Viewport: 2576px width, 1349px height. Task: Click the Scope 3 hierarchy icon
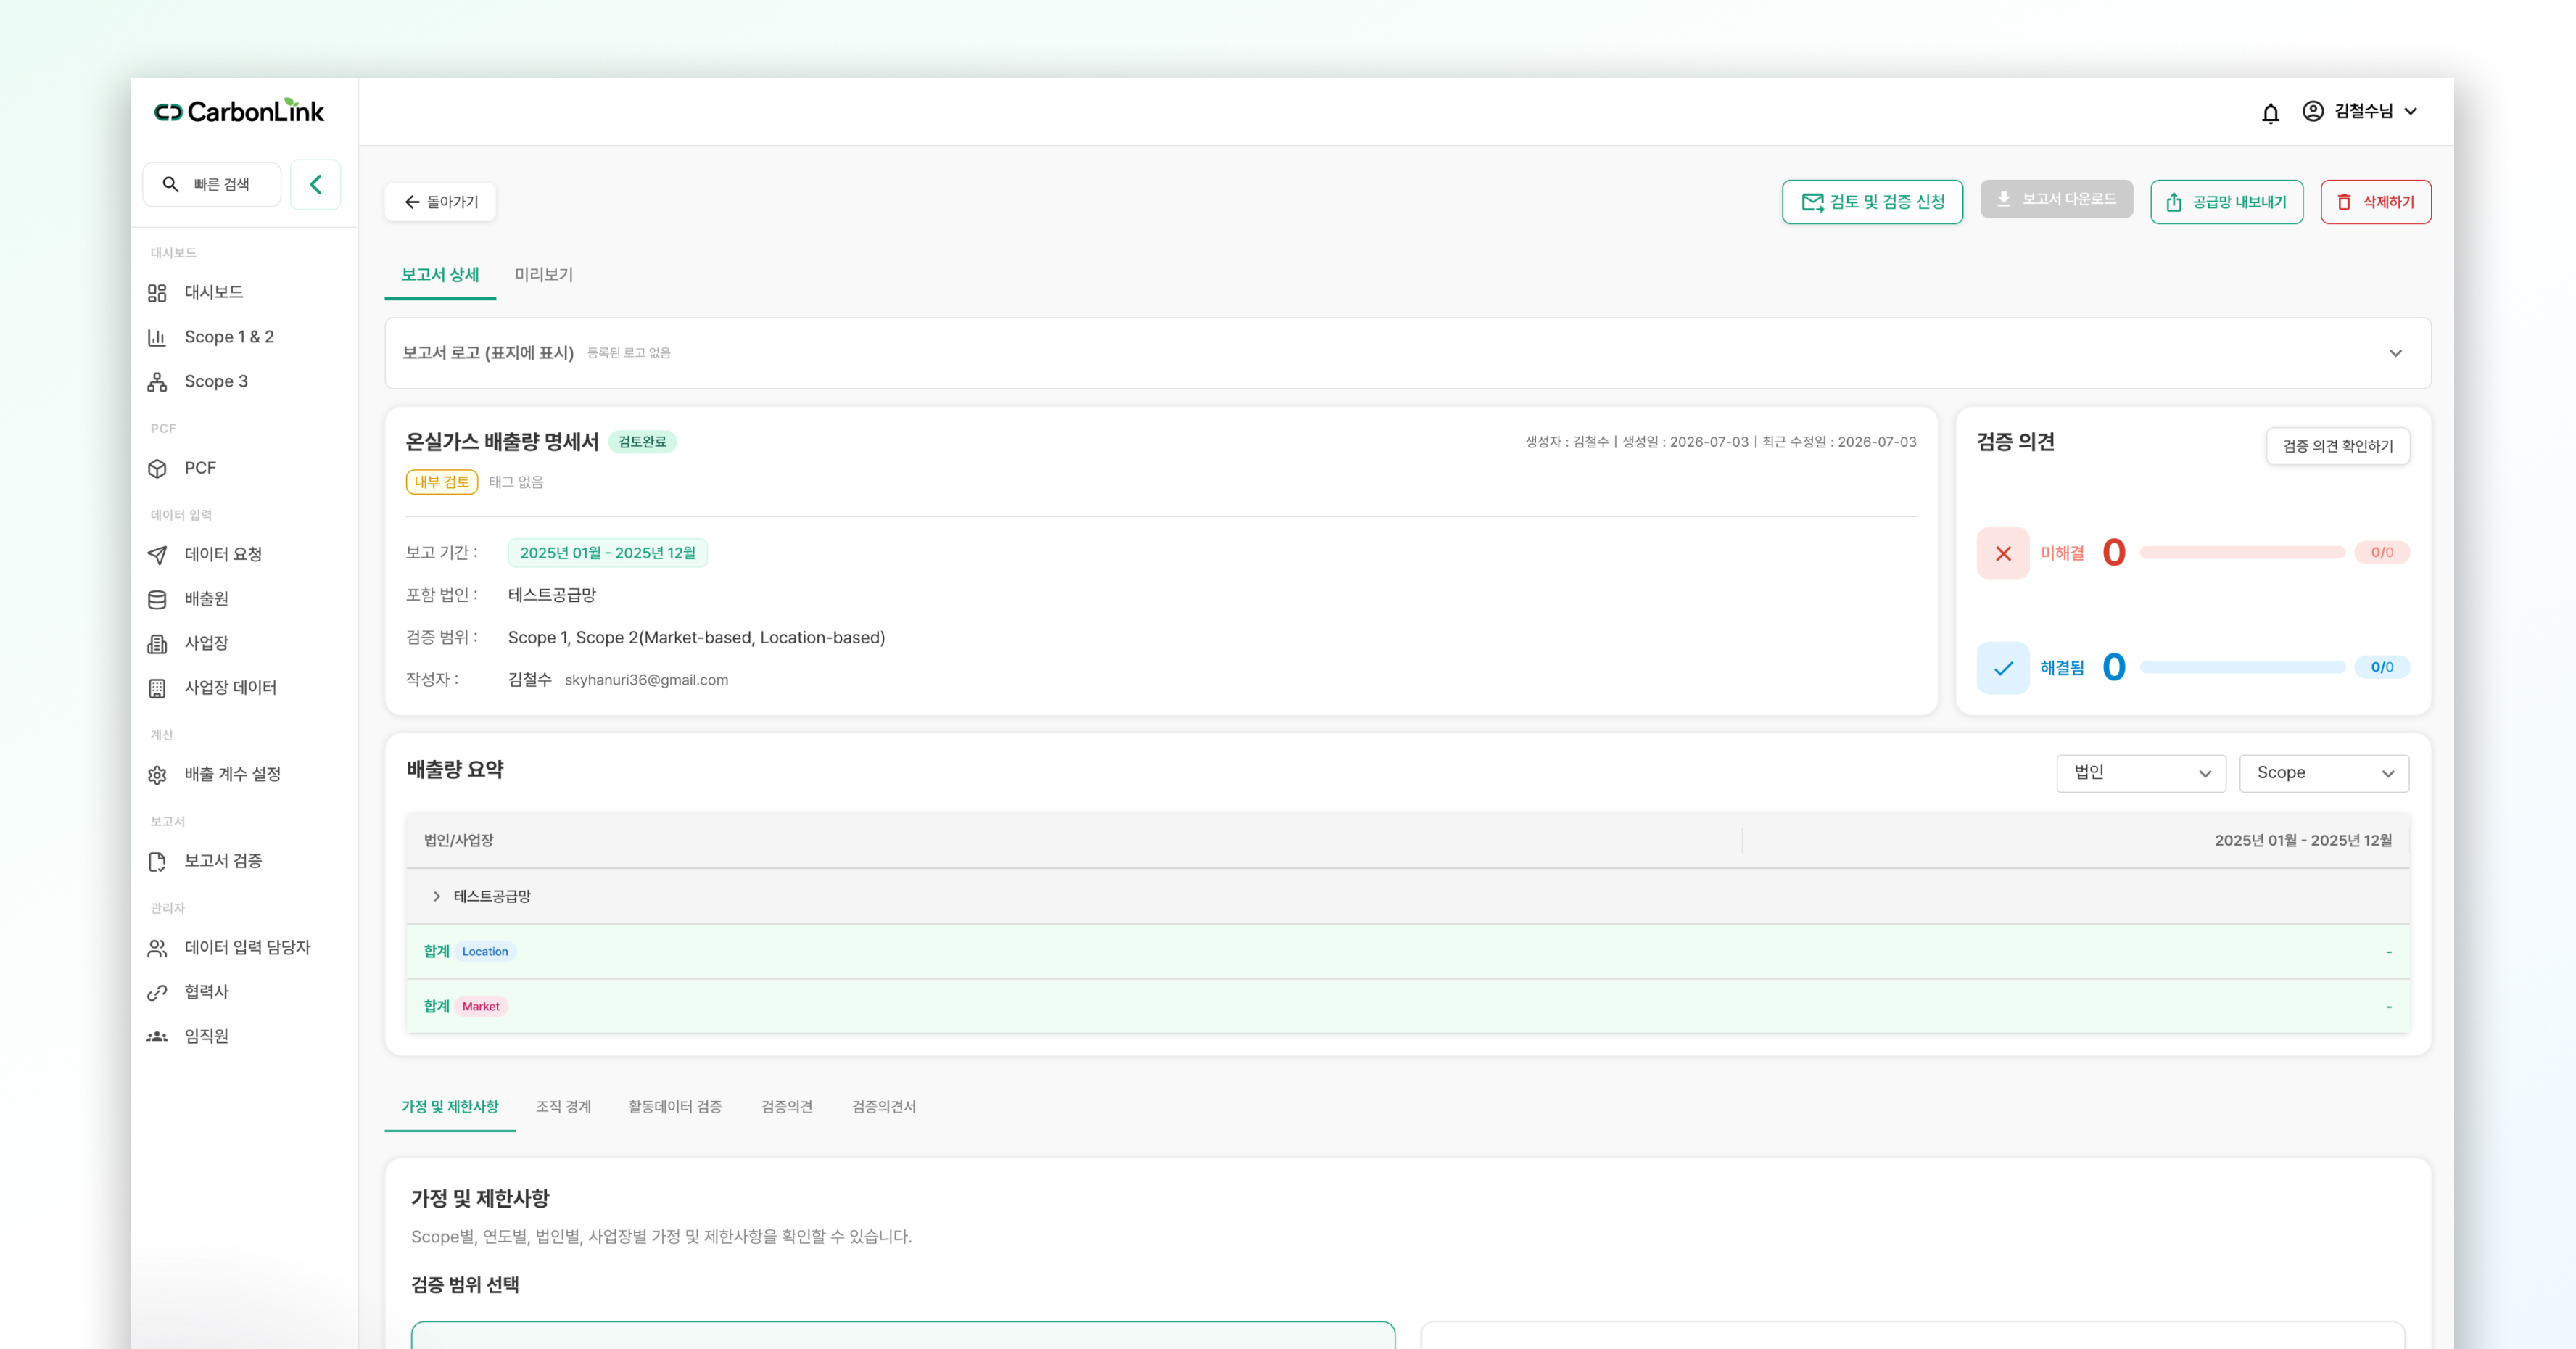tap(157, 382)
